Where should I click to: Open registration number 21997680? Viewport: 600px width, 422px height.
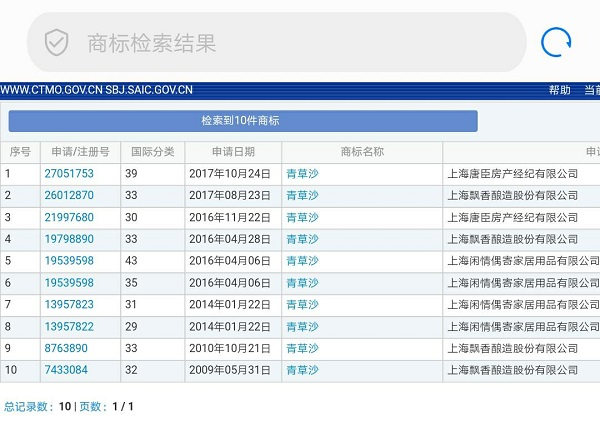(69, 217)
